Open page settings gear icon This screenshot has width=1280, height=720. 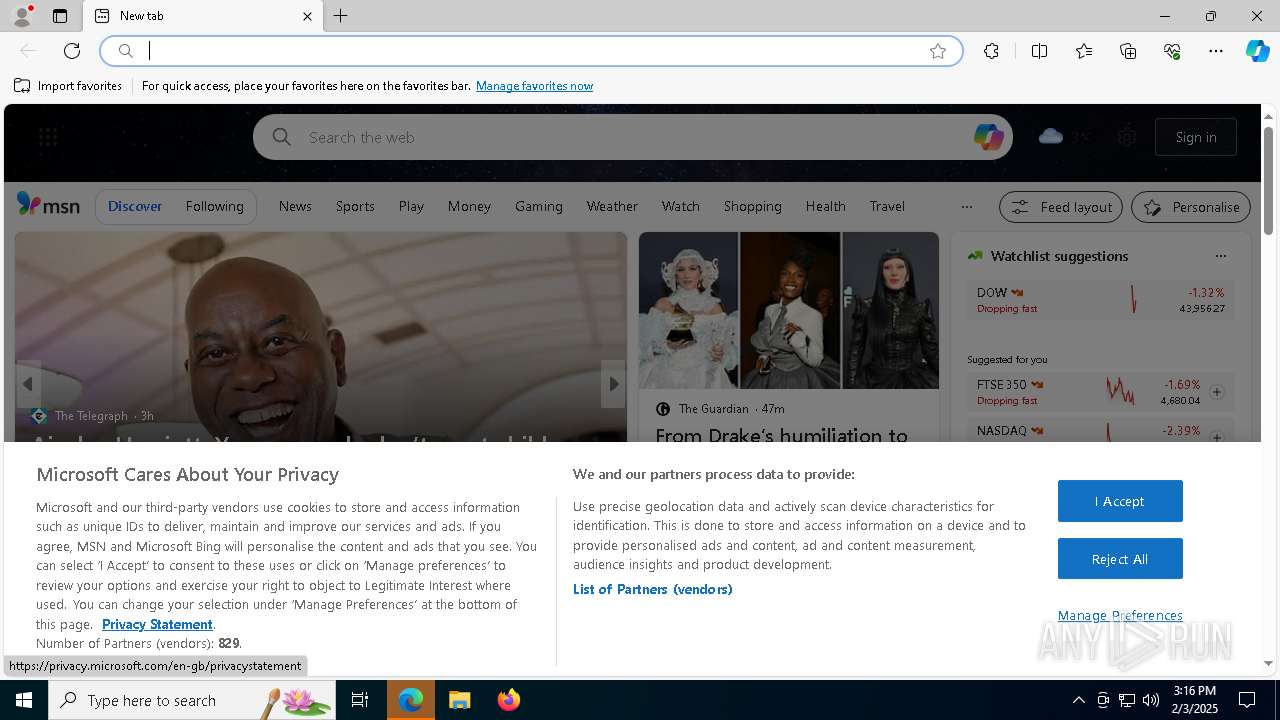click(1127, 137)
